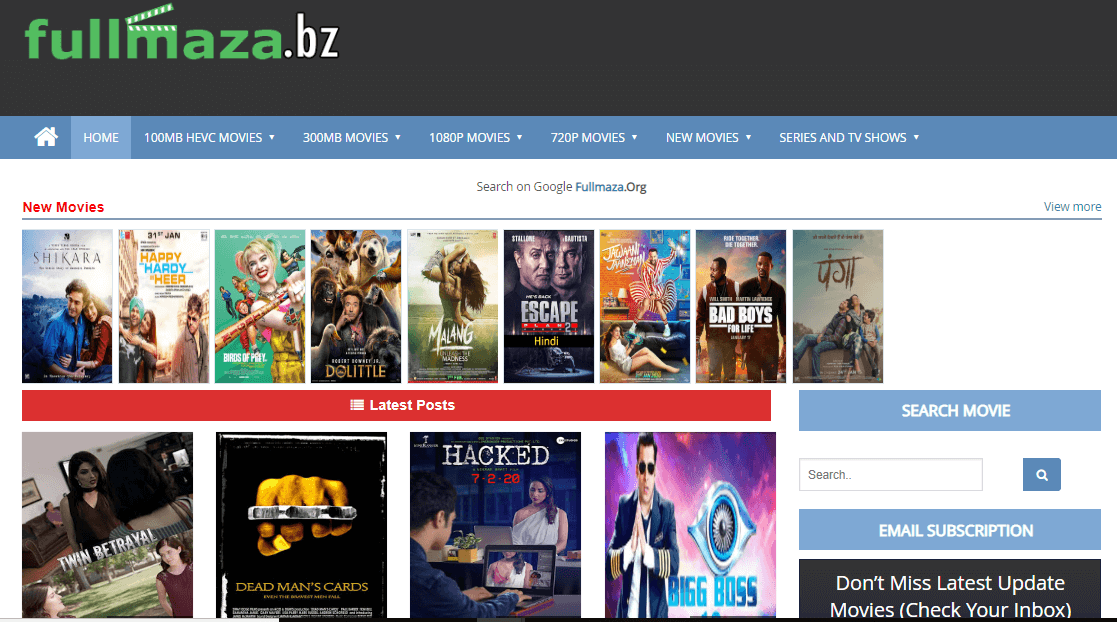Open the Twin Betrayal post thumbnail
The width and height of the screenshot is (1117, 622).
click(108, 525)
